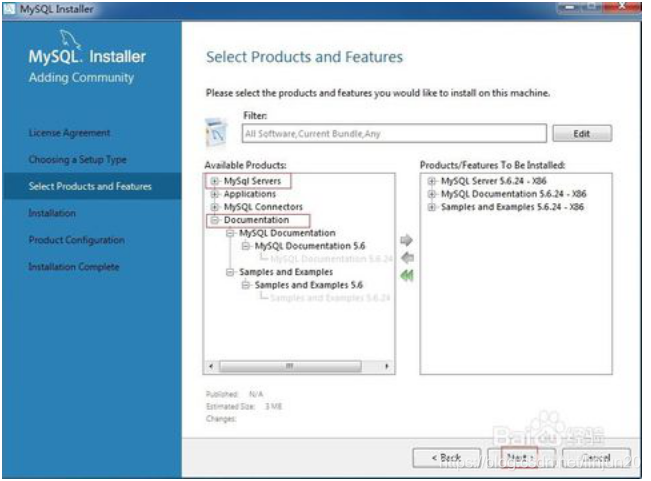This screenshot has width=651, height=481.
Task: Click the MySQL Installer title bar icon
Action: point(9,8)
